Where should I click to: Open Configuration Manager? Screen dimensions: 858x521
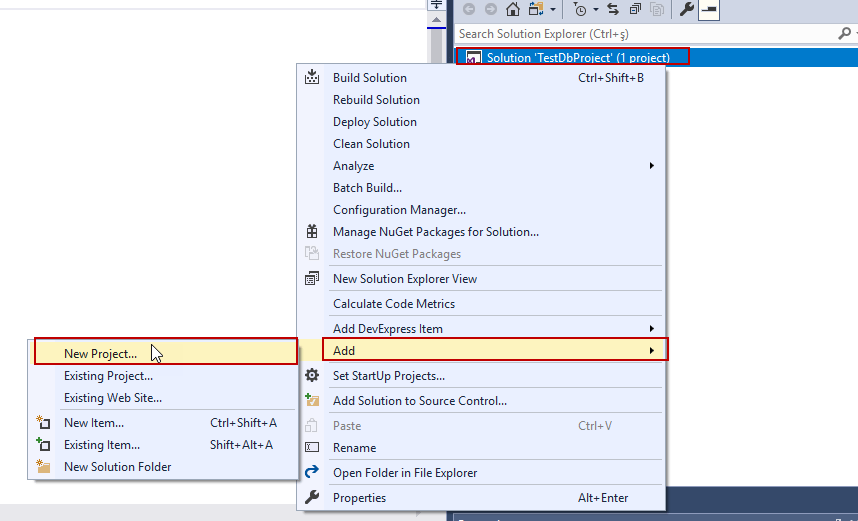[481, 210]
